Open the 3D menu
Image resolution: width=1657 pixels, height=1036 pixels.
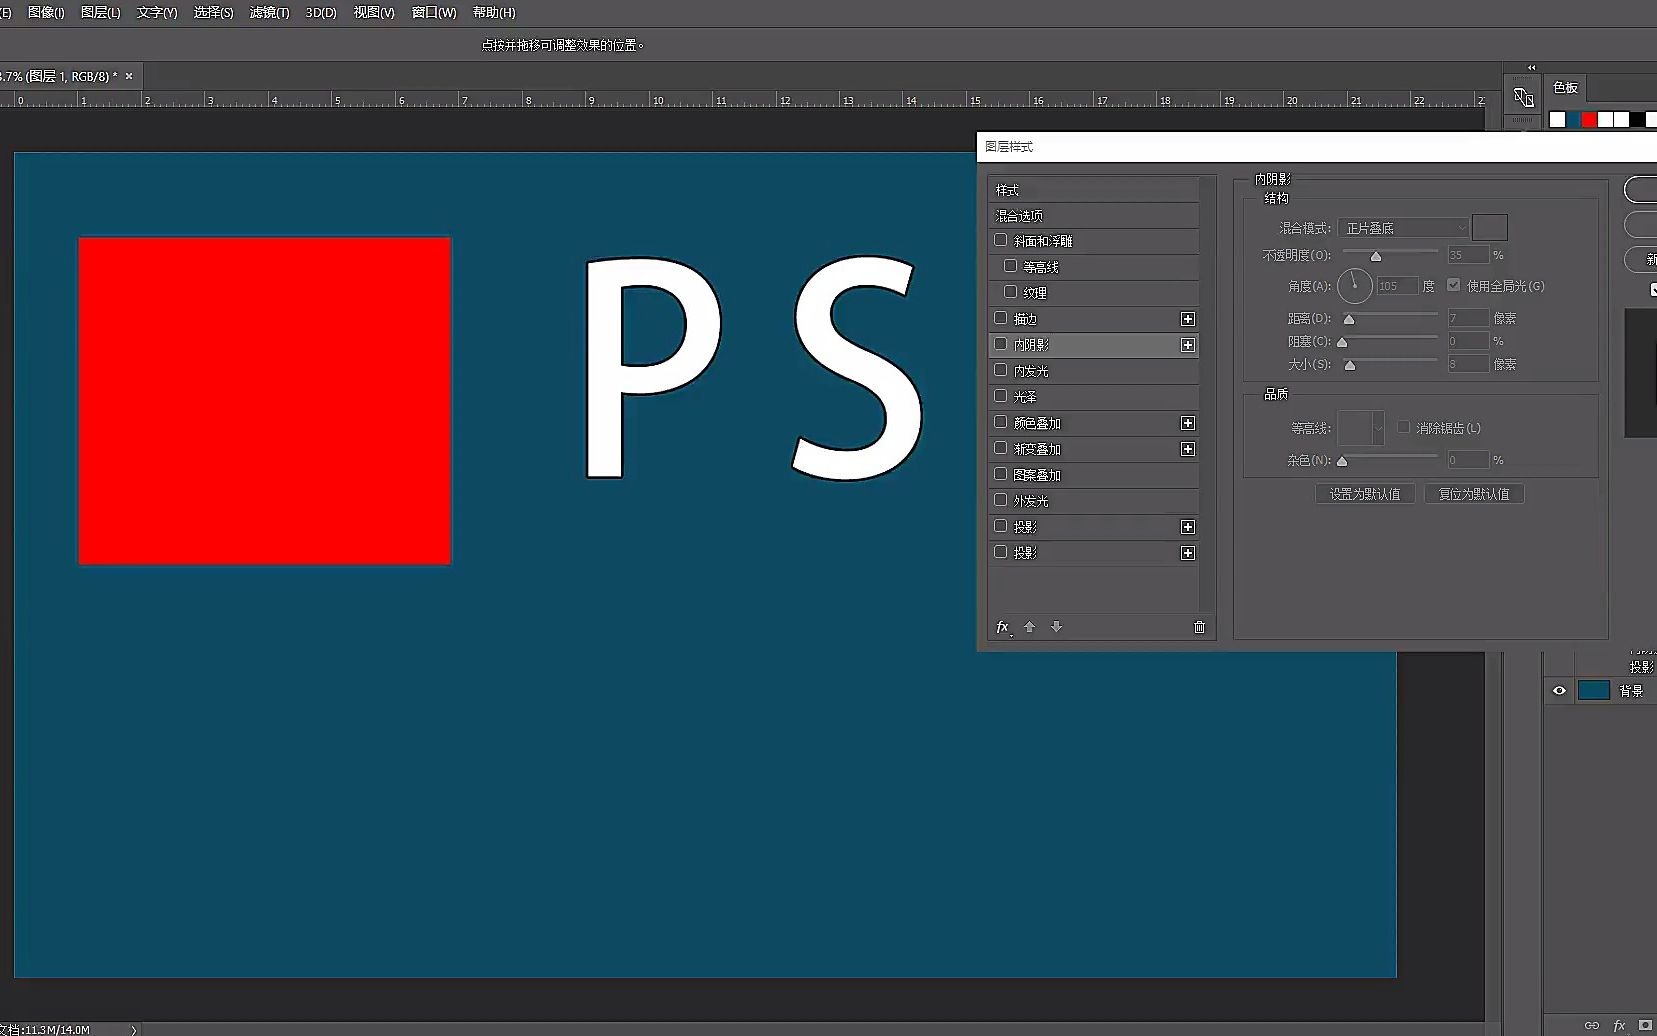(x=321, y=12)
